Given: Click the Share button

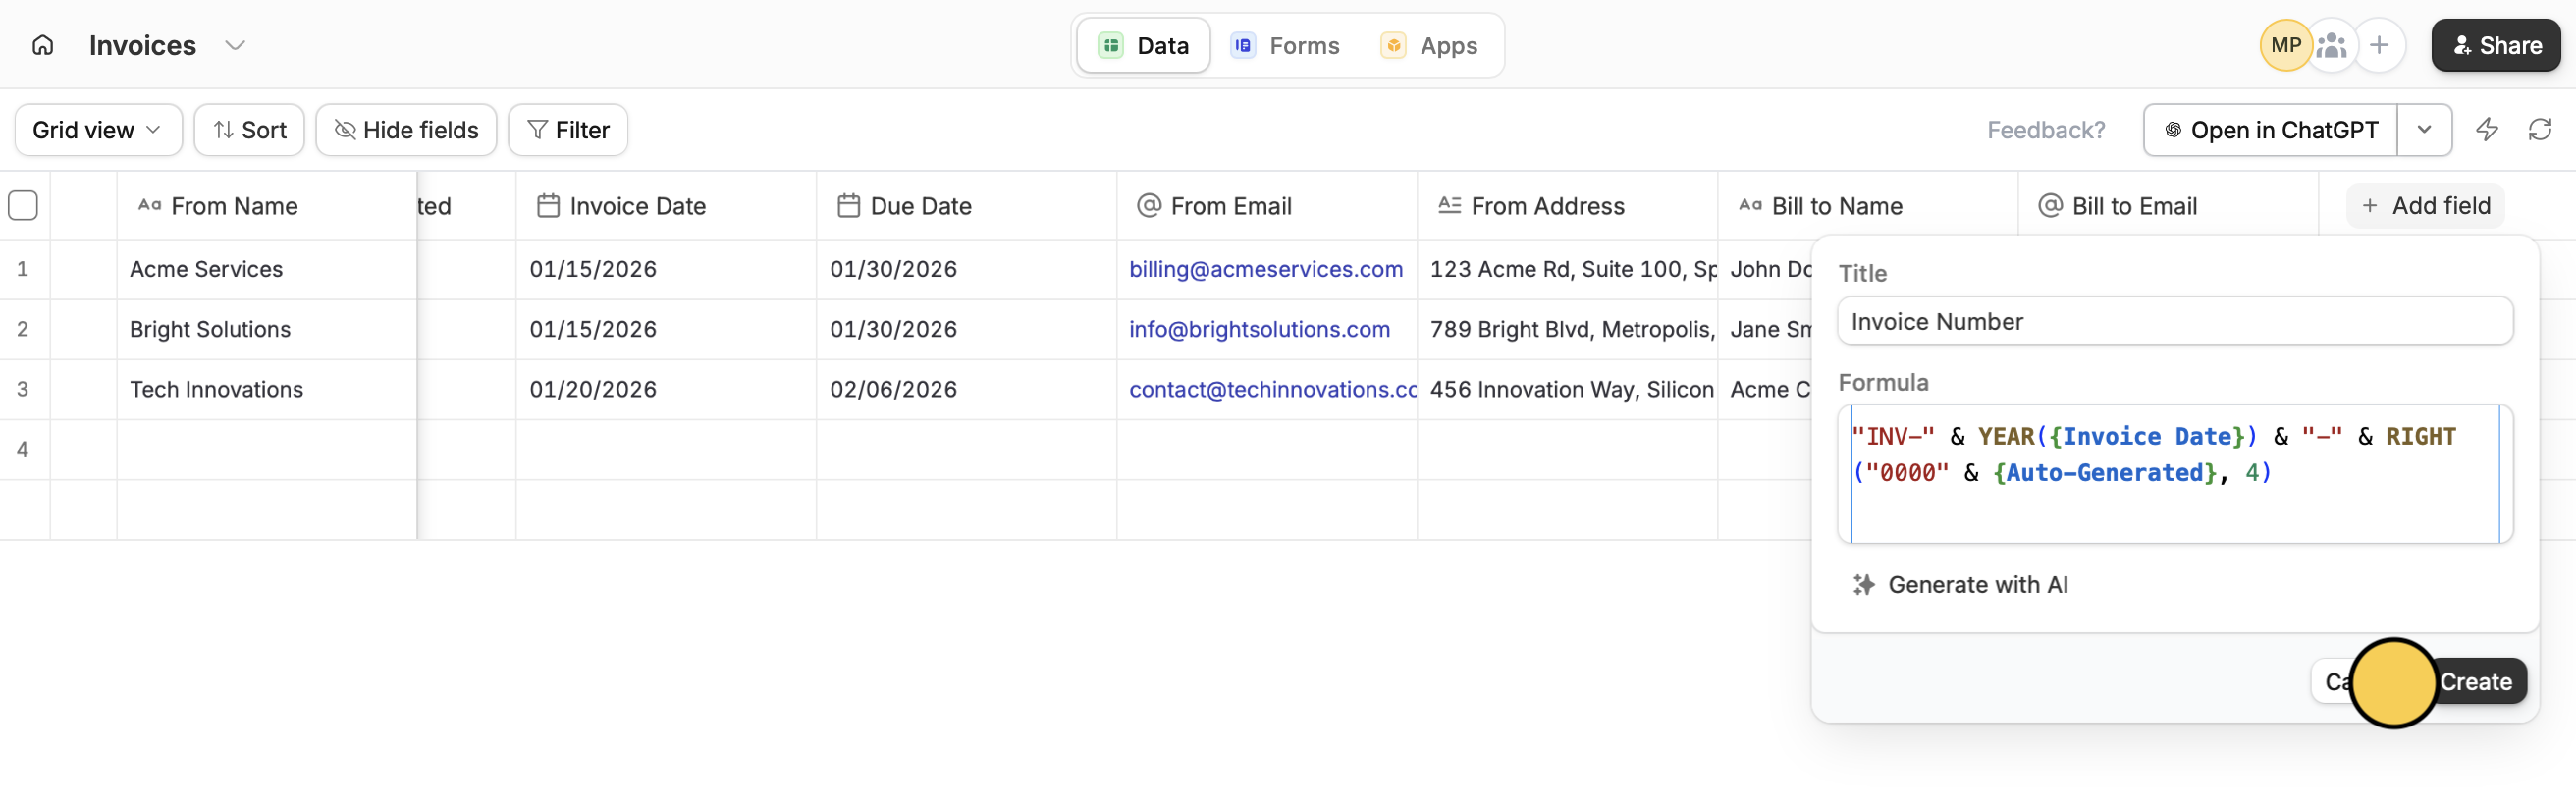Looking at the screenshot, I should [x=2496, y=45].
